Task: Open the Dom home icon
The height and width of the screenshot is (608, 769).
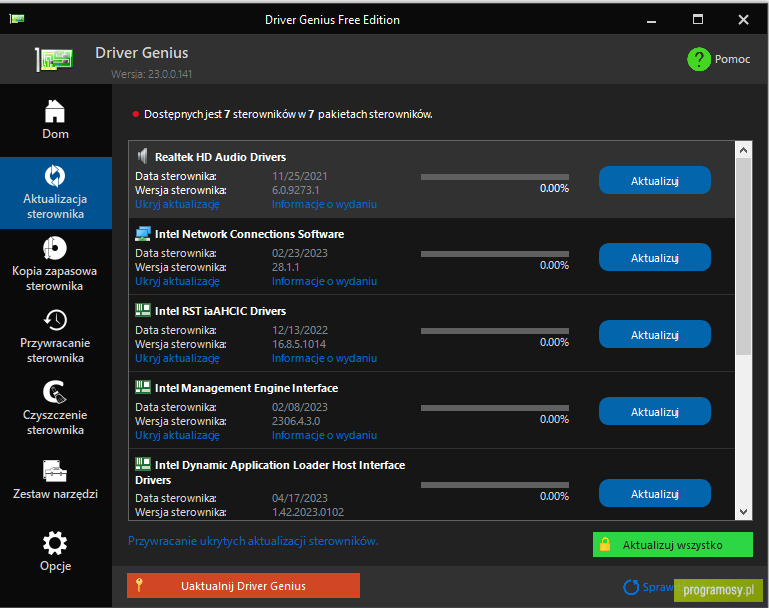Action: point(55,111)
